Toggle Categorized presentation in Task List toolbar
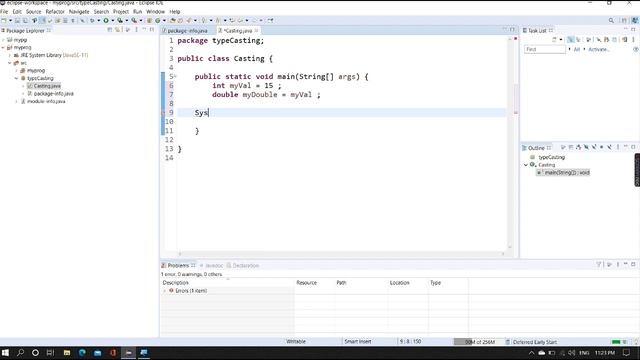Screen dimensions: 640x360 [x=571, y=40]
